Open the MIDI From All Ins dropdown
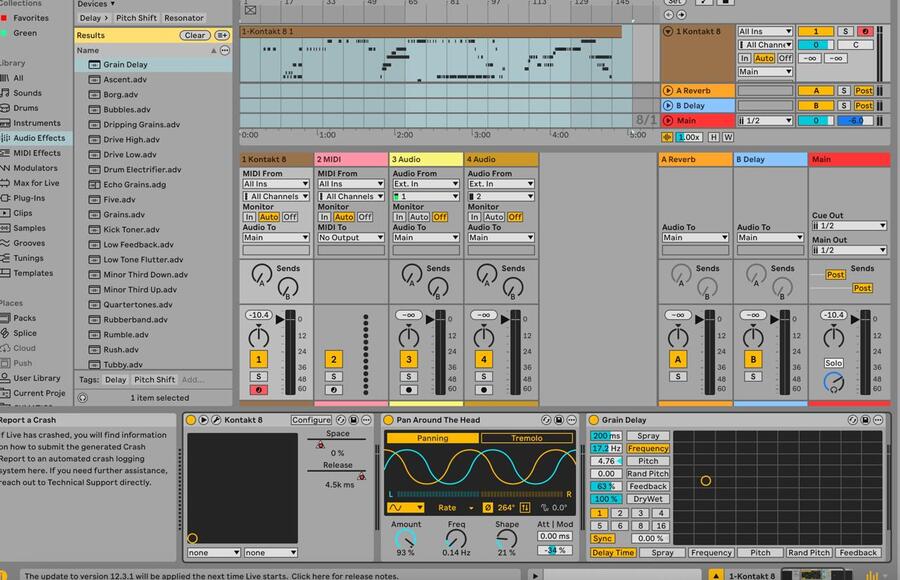The width and height of the screenshot is (900, 580). pyautogui.click(x=275, y=184)
